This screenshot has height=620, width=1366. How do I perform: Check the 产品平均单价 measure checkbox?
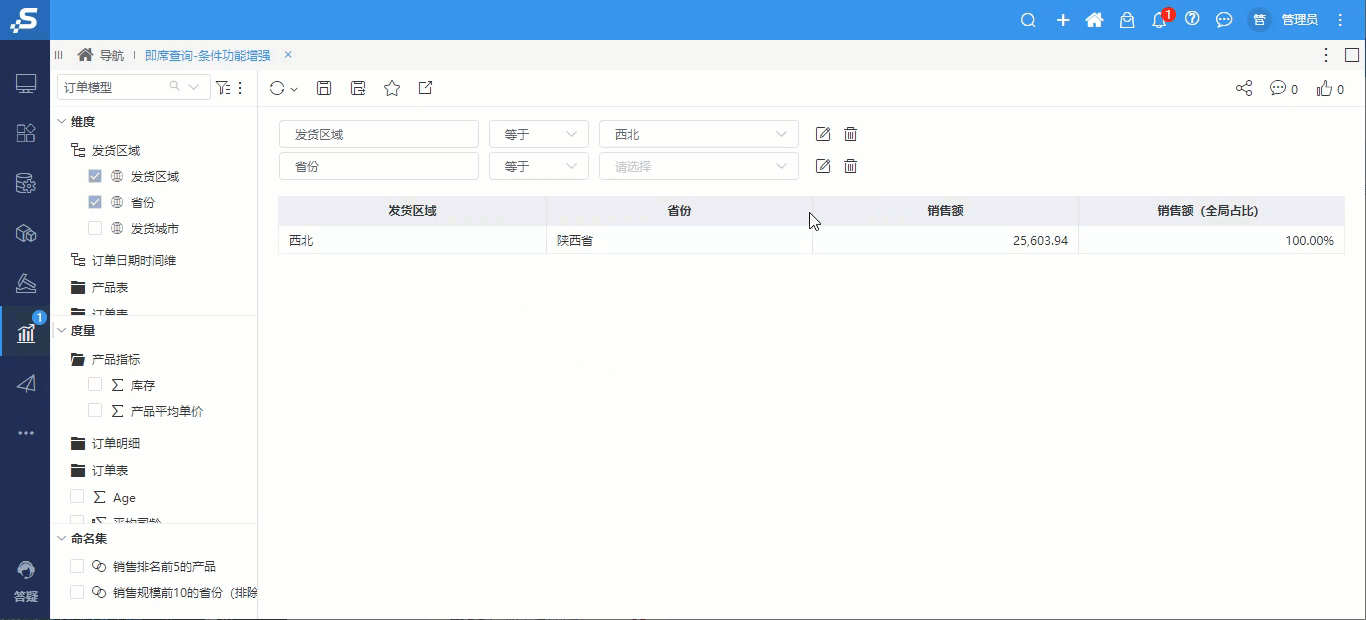tap(95, 410)
